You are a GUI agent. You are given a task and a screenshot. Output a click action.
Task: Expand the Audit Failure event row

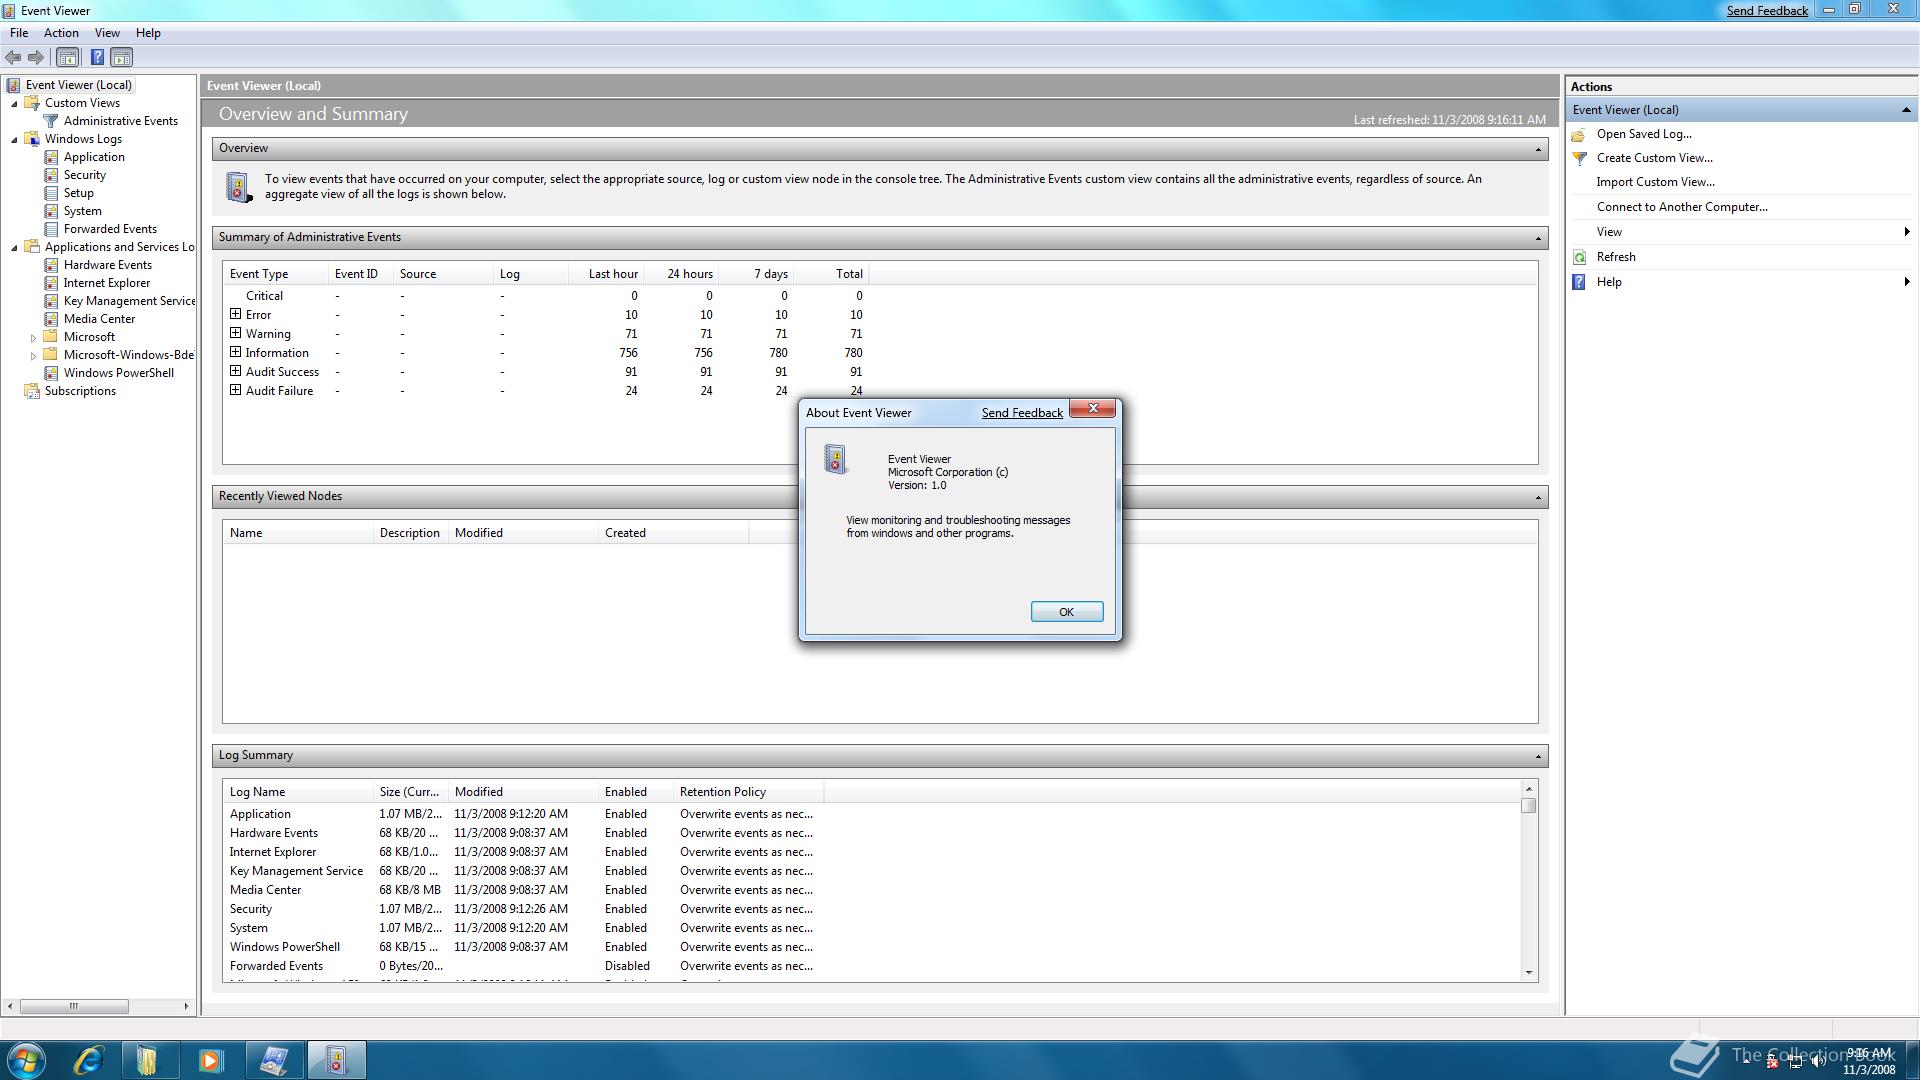click(x=236, y=390)
